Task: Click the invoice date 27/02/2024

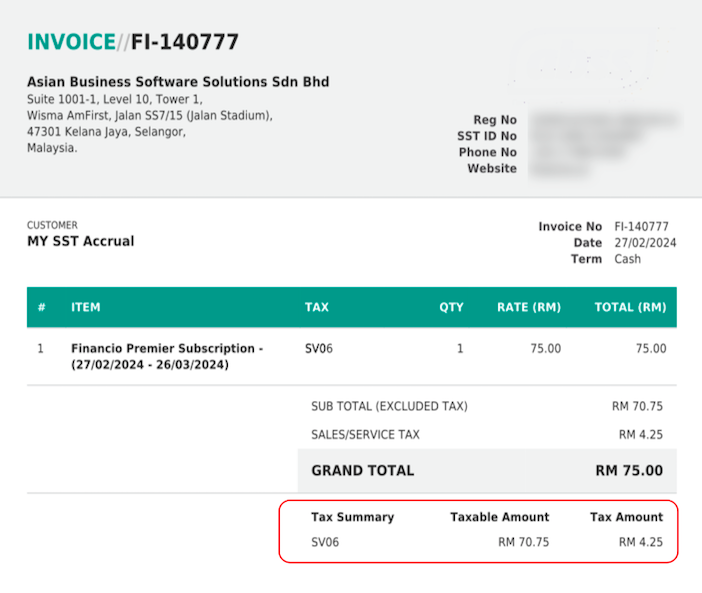Action: click(645, 243)
